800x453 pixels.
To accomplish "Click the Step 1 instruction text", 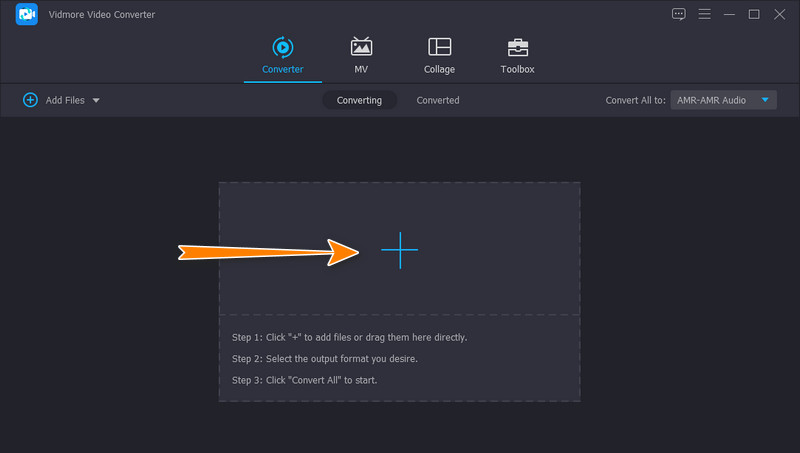I will [349, 337].
